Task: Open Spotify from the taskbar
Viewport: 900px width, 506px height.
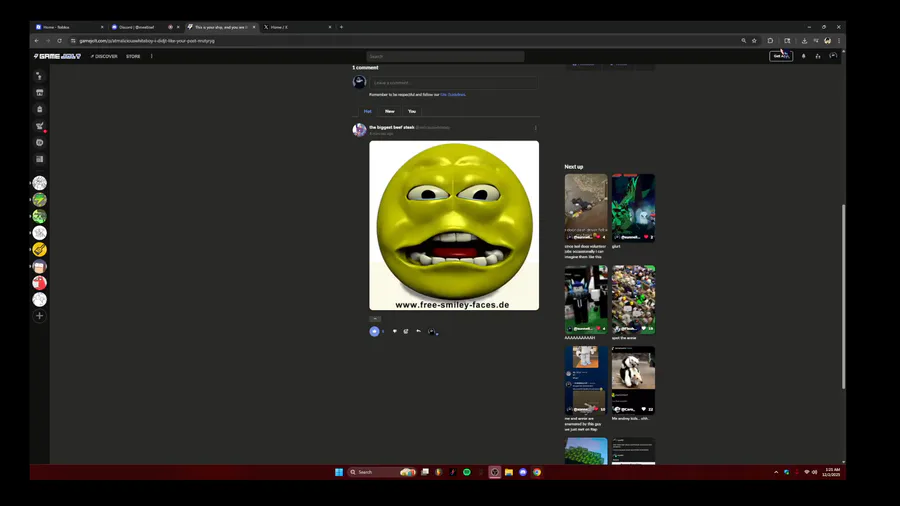Action: pyautogui.click(x=467, y=472)
